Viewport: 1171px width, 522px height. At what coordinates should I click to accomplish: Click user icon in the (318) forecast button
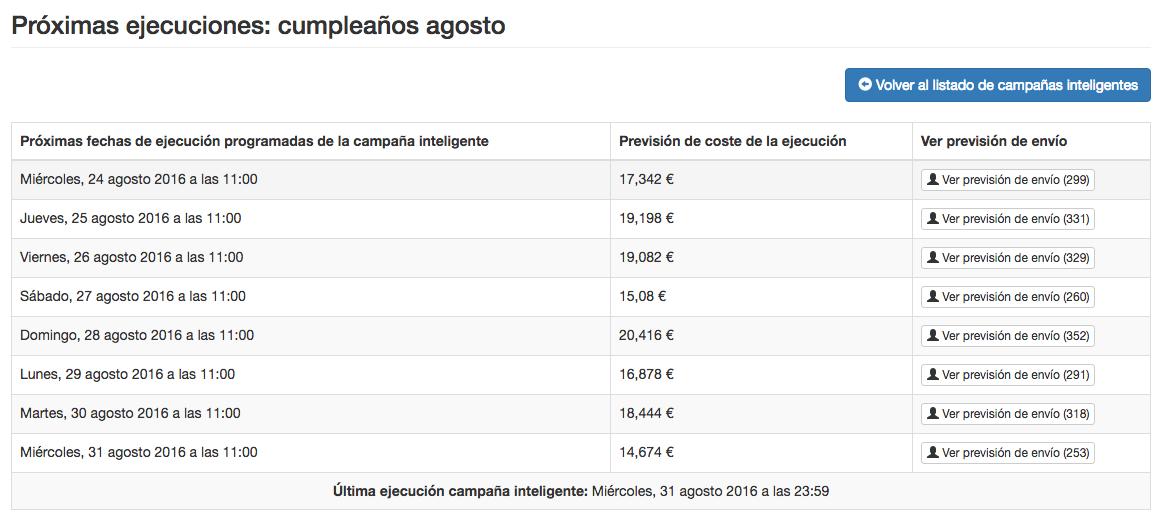933,414
